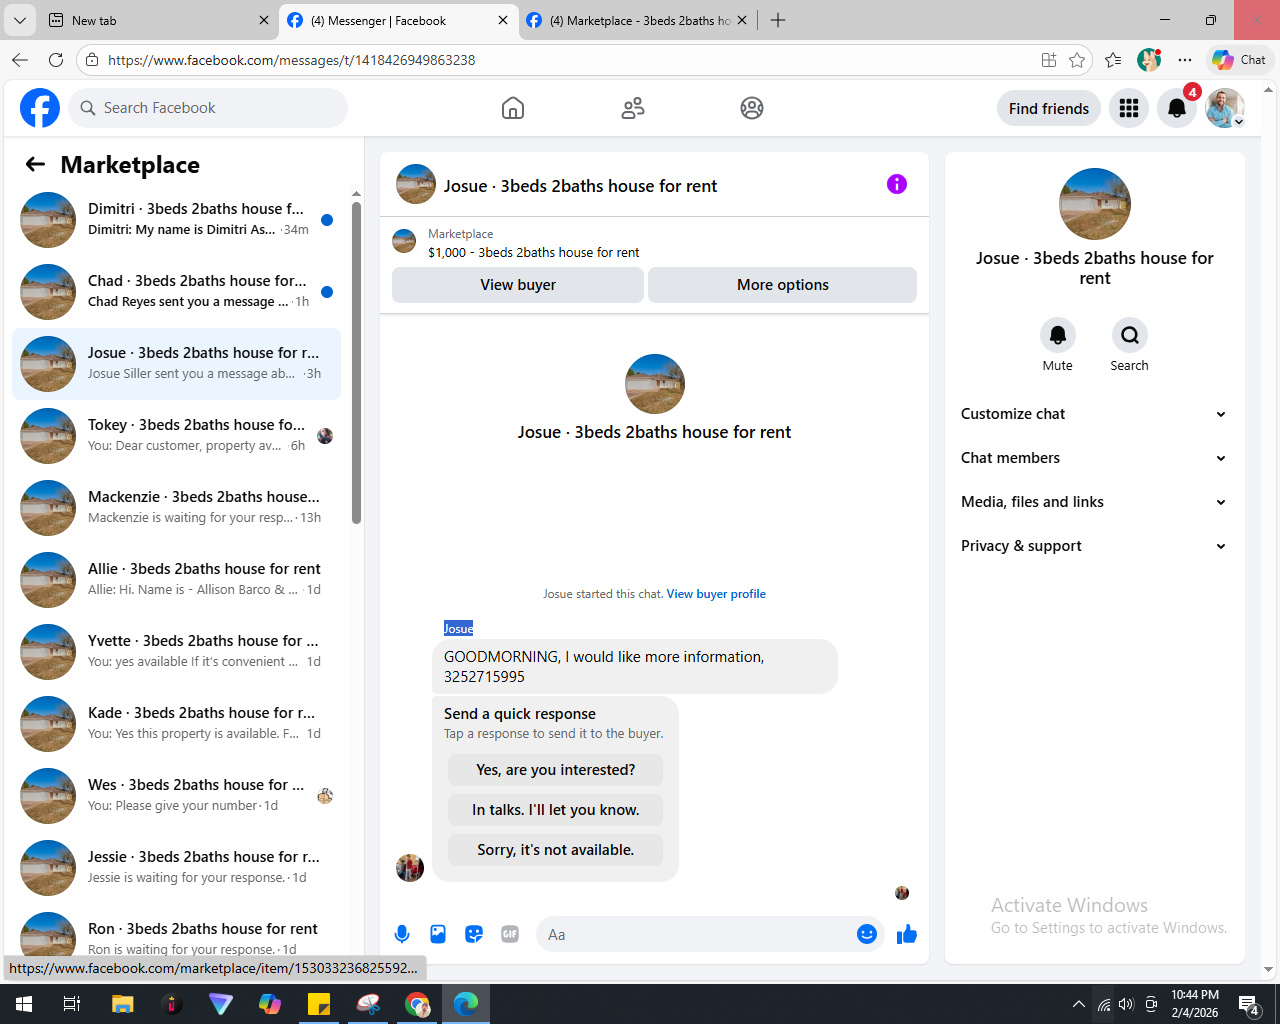Image resolution: width=1280 pixels, height=1024 pixels.
Task: Send 'In talks. I'll let you know.' response
Action: (x=556, y=810)
